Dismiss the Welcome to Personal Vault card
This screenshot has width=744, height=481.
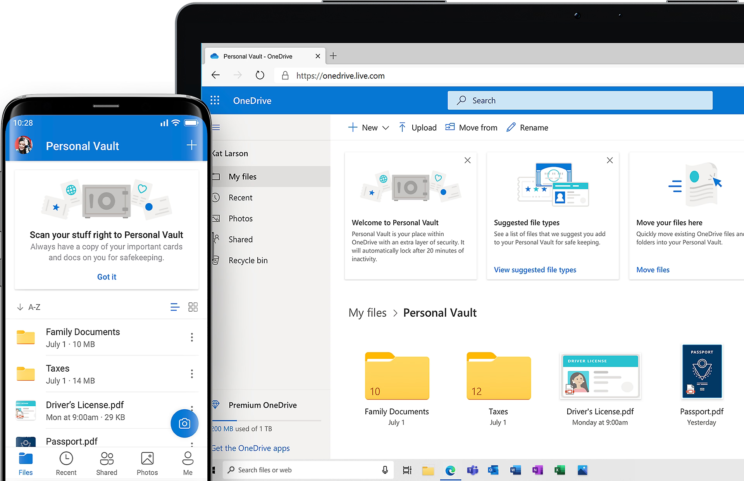[467, 160]
